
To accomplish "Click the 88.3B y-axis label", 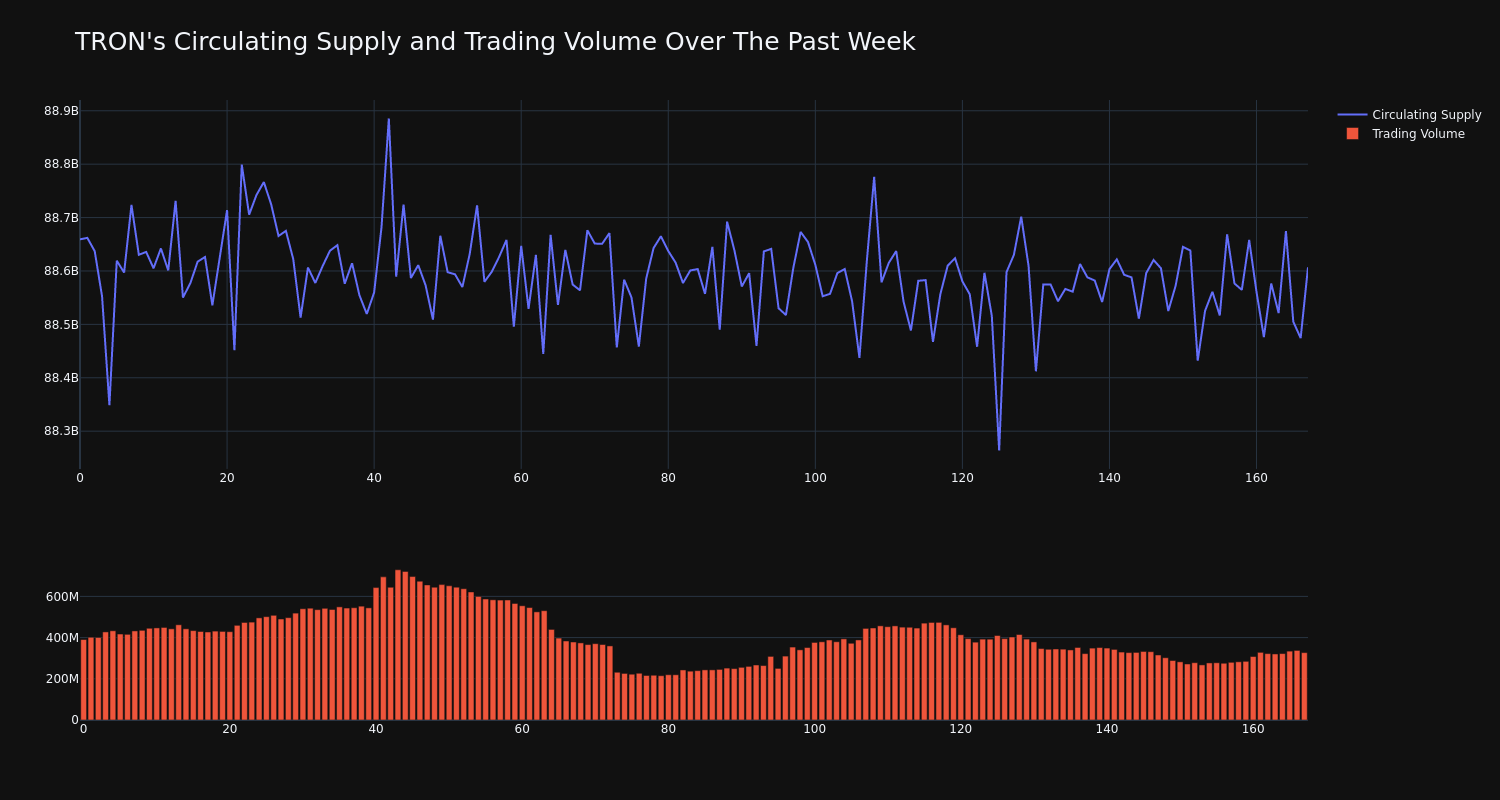I will pos(61,431).
